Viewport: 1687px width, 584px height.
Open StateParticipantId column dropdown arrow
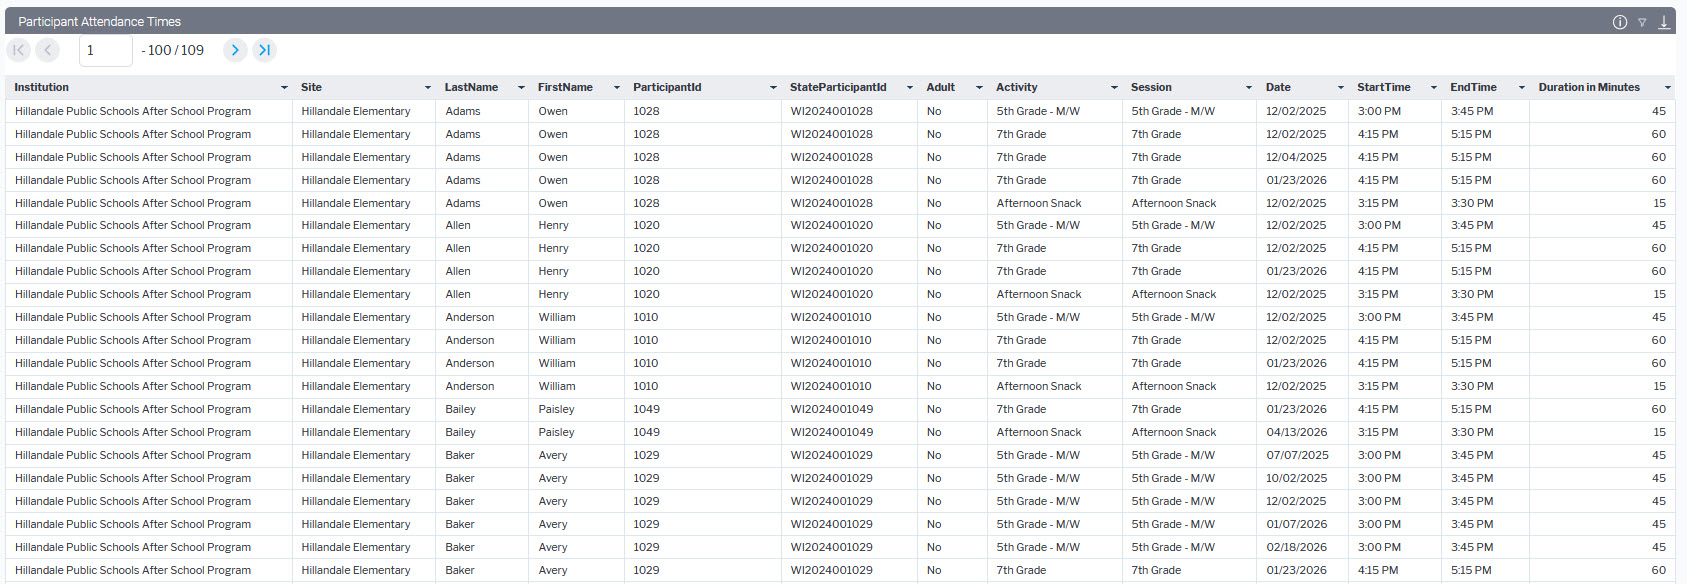pos(910,88)
